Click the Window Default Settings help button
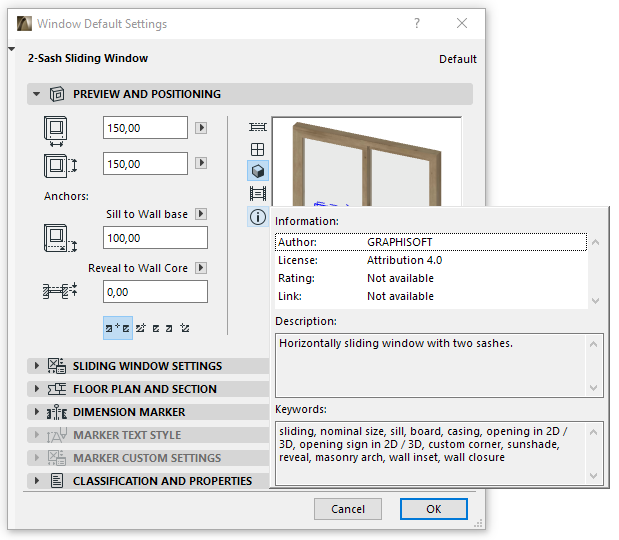Screen dimensions: 619x540 pyautogui.click(x=416, y=23)
